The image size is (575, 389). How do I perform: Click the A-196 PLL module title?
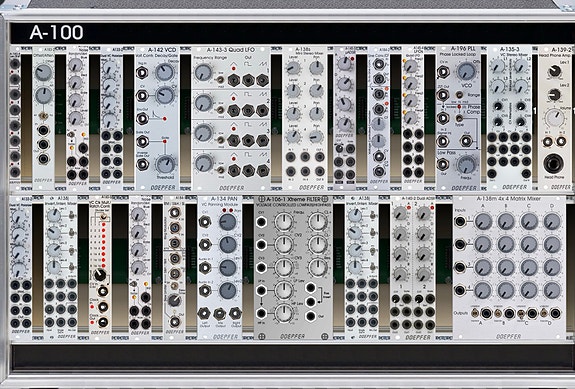(463, 48)
